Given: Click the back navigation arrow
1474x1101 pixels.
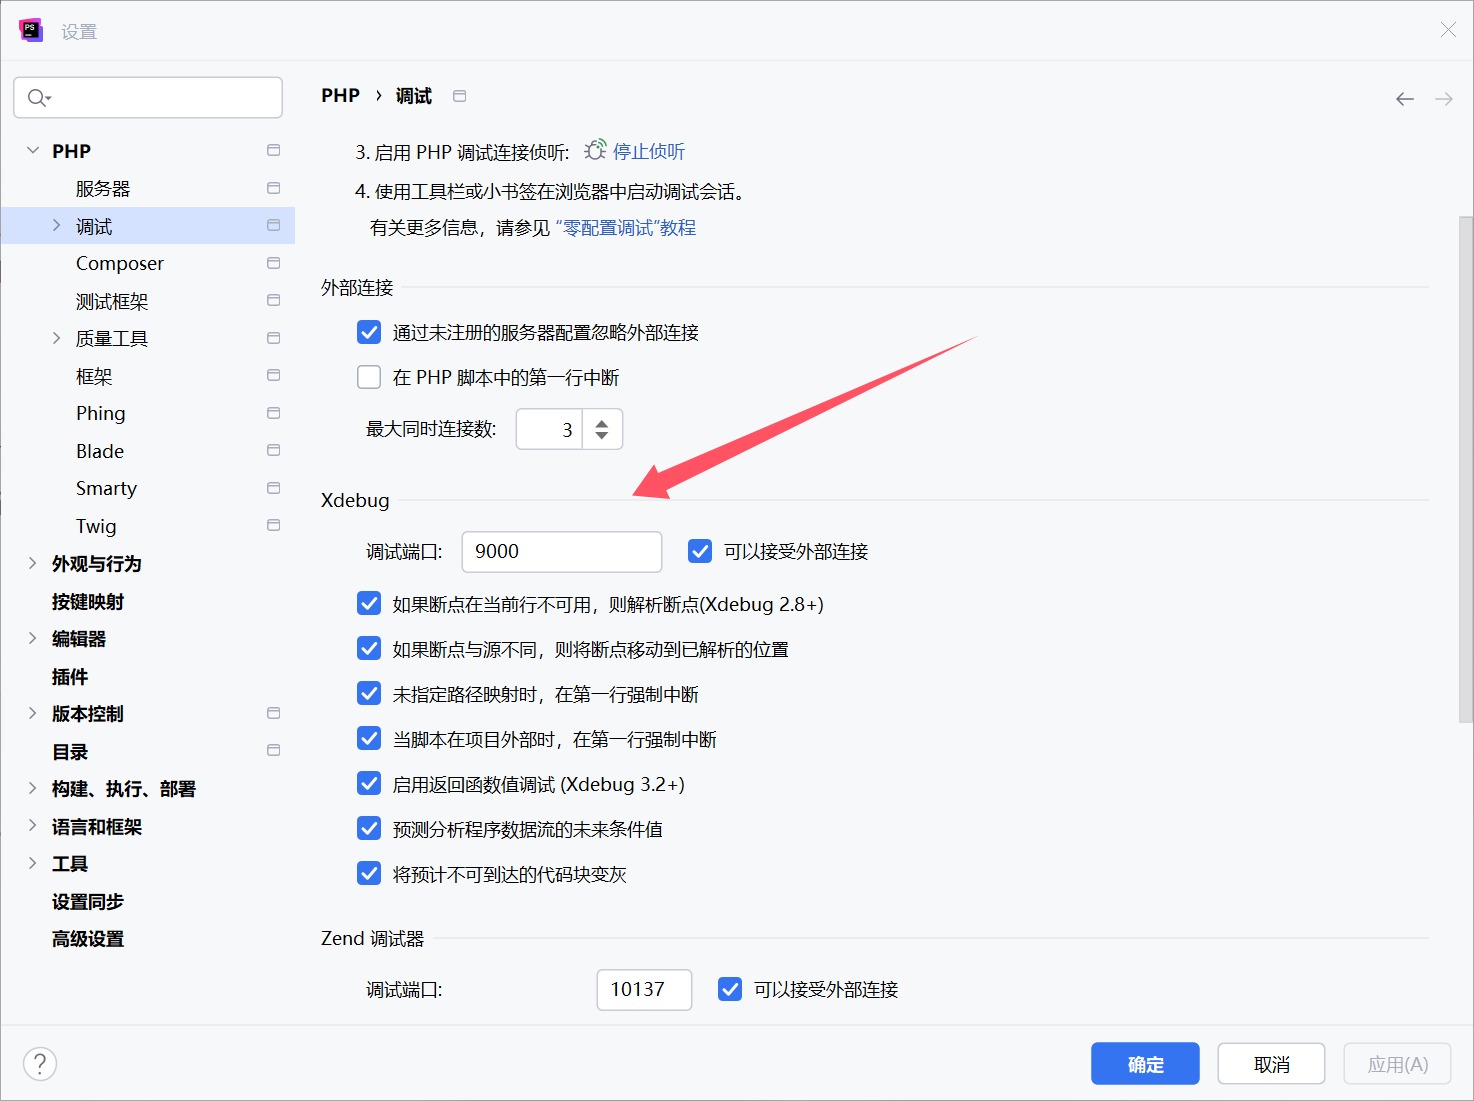Looking at the screenshot, I should (x=1405, y=99).
